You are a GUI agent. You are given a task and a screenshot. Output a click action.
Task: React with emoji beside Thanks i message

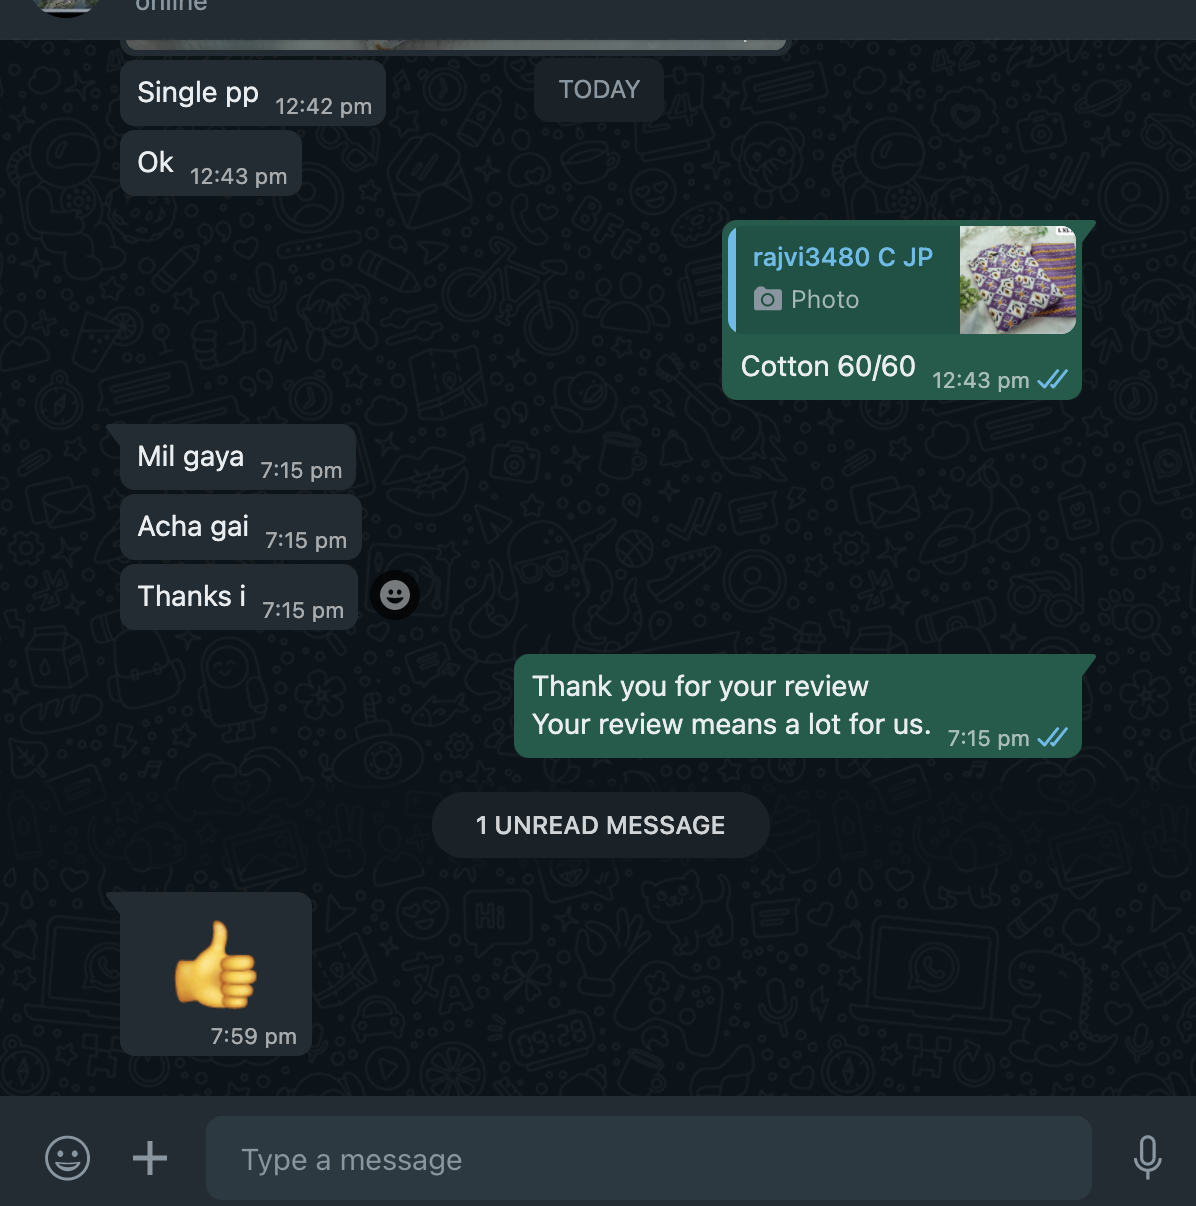click(395, 596)
